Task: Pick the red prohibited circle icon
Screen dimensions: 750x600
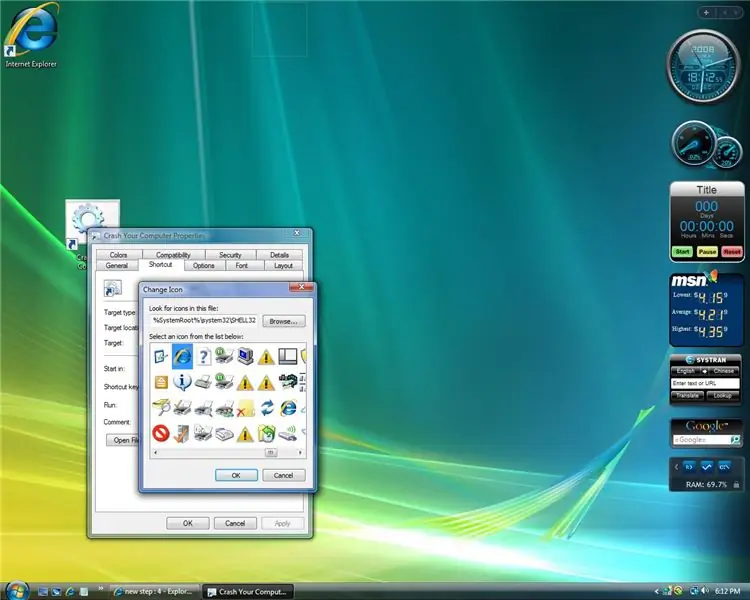Action: click(x=161, y=433)
